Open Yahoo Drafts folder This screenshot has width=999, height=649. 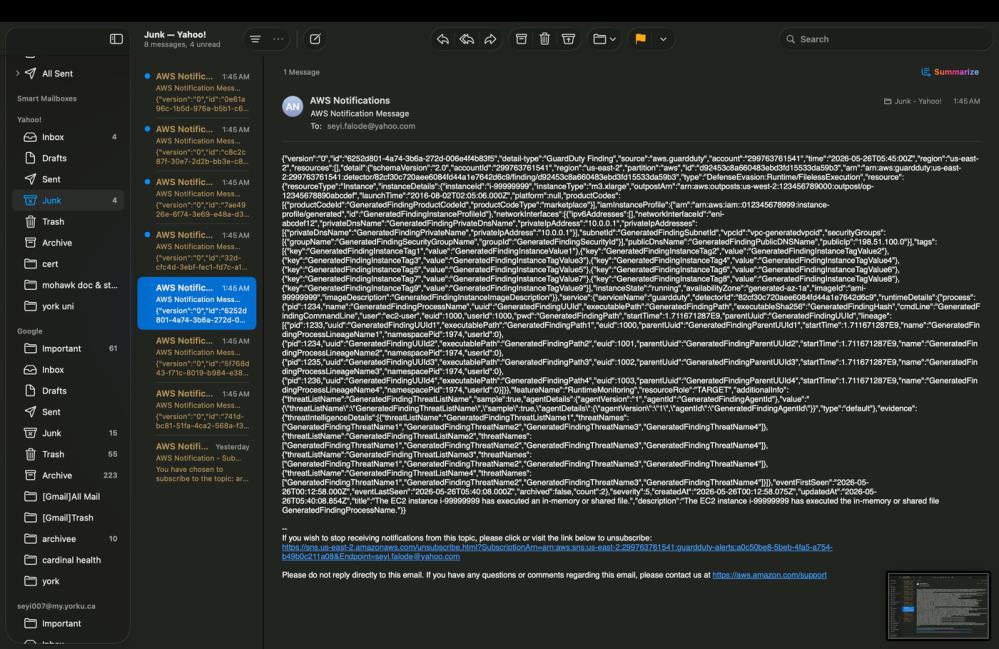pos(68,158)
